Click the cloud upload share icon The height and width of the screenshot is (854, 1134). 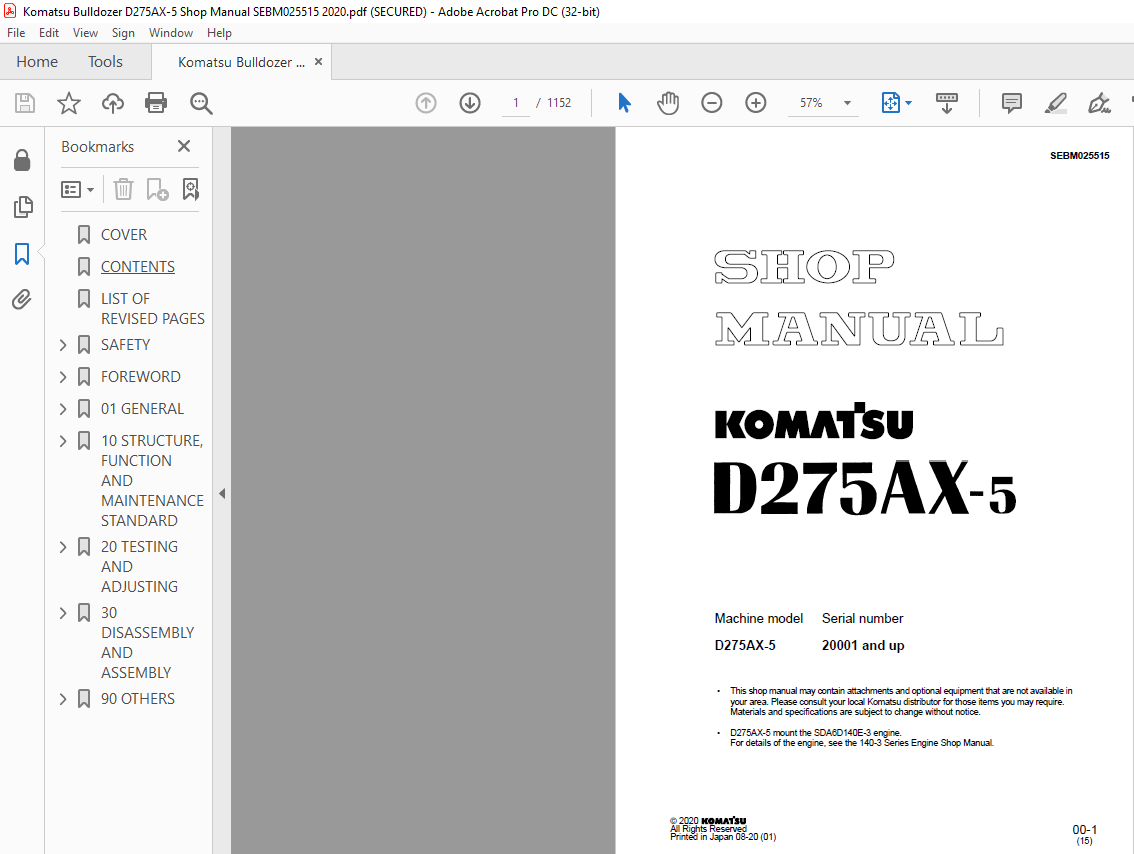point(113,103)
